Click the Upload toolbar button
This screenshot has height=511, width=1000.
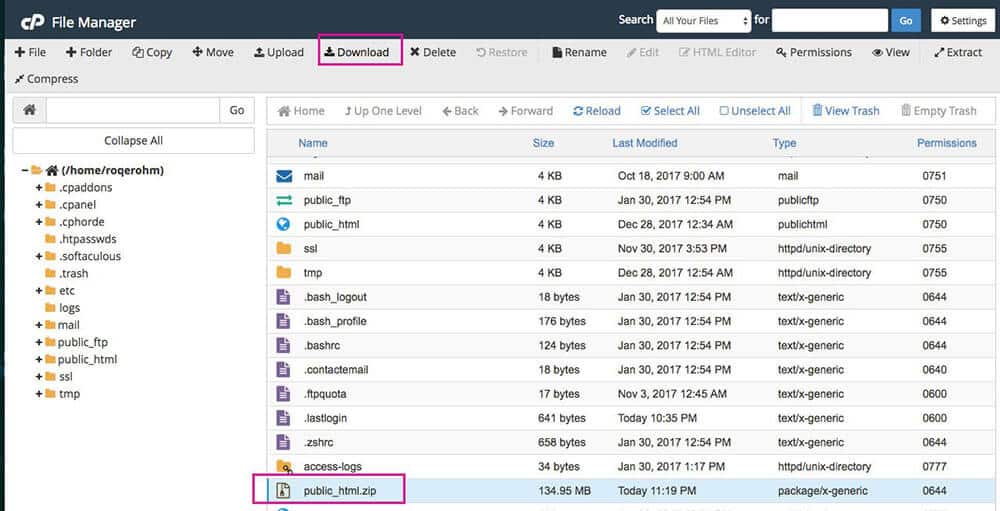pos(278,52)
